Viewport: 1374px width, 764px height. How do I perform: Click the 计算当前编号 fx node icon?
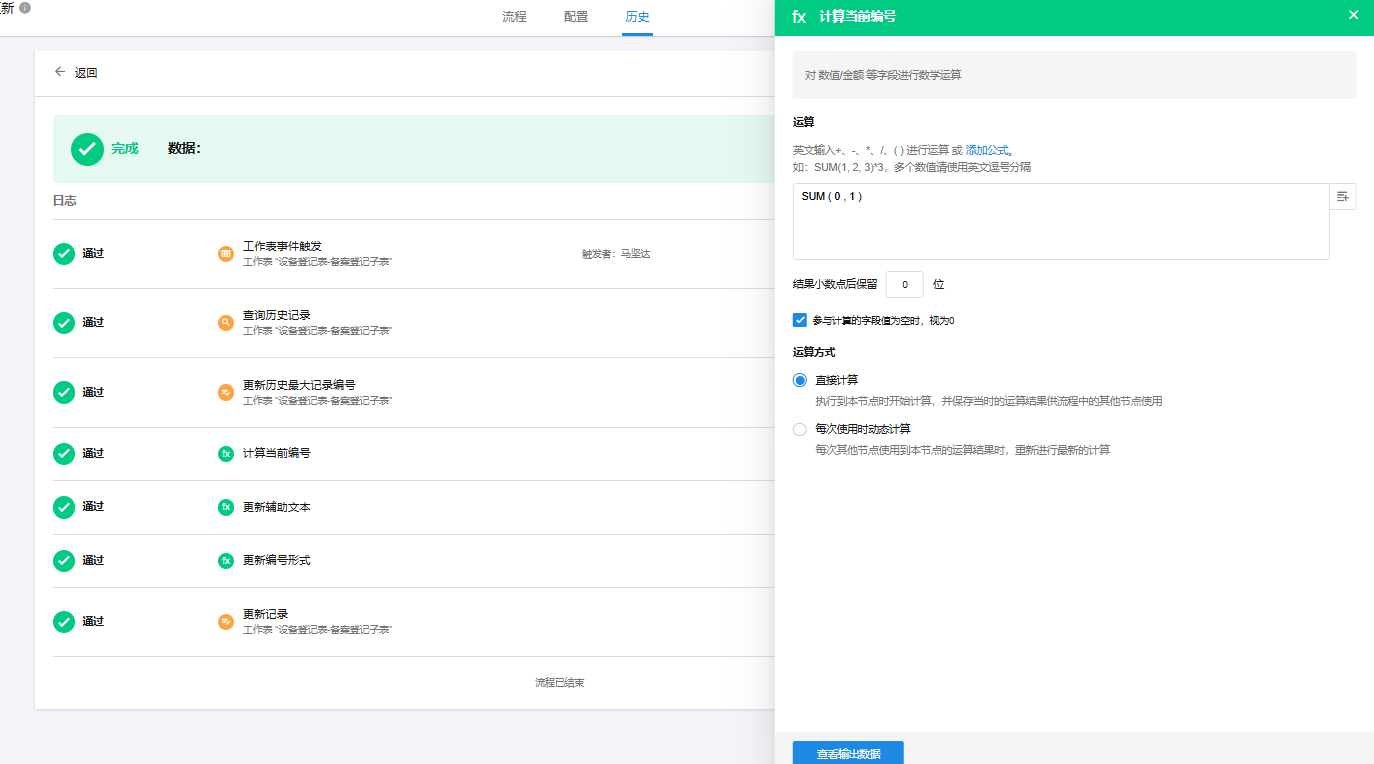pos(226,454)
